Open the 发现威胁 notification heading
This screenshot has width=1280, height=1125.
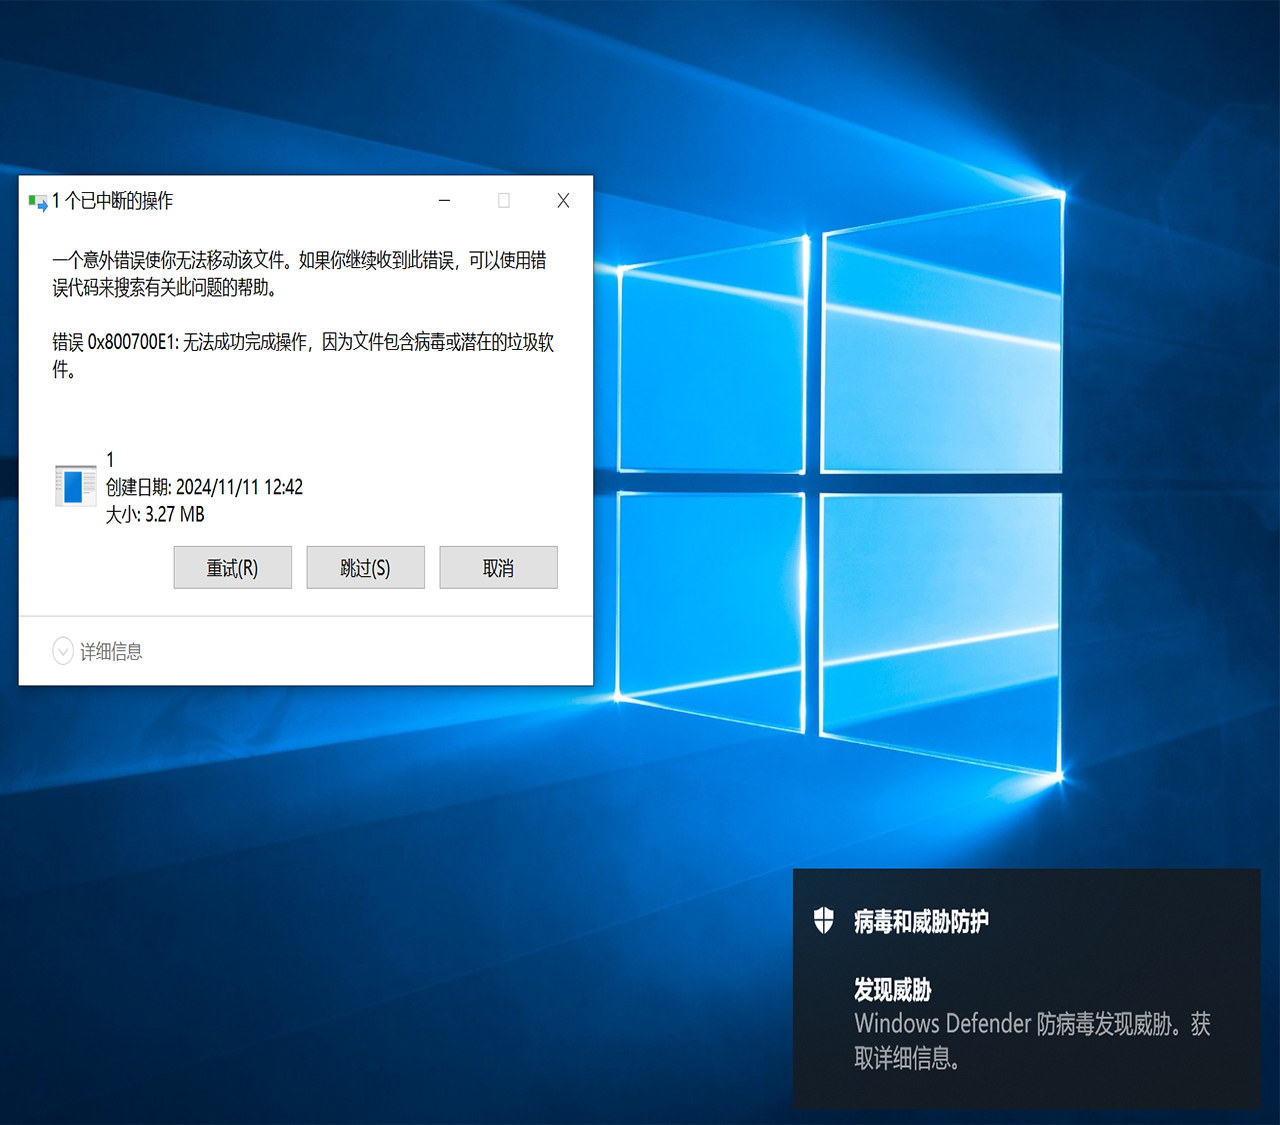point(892,990)
